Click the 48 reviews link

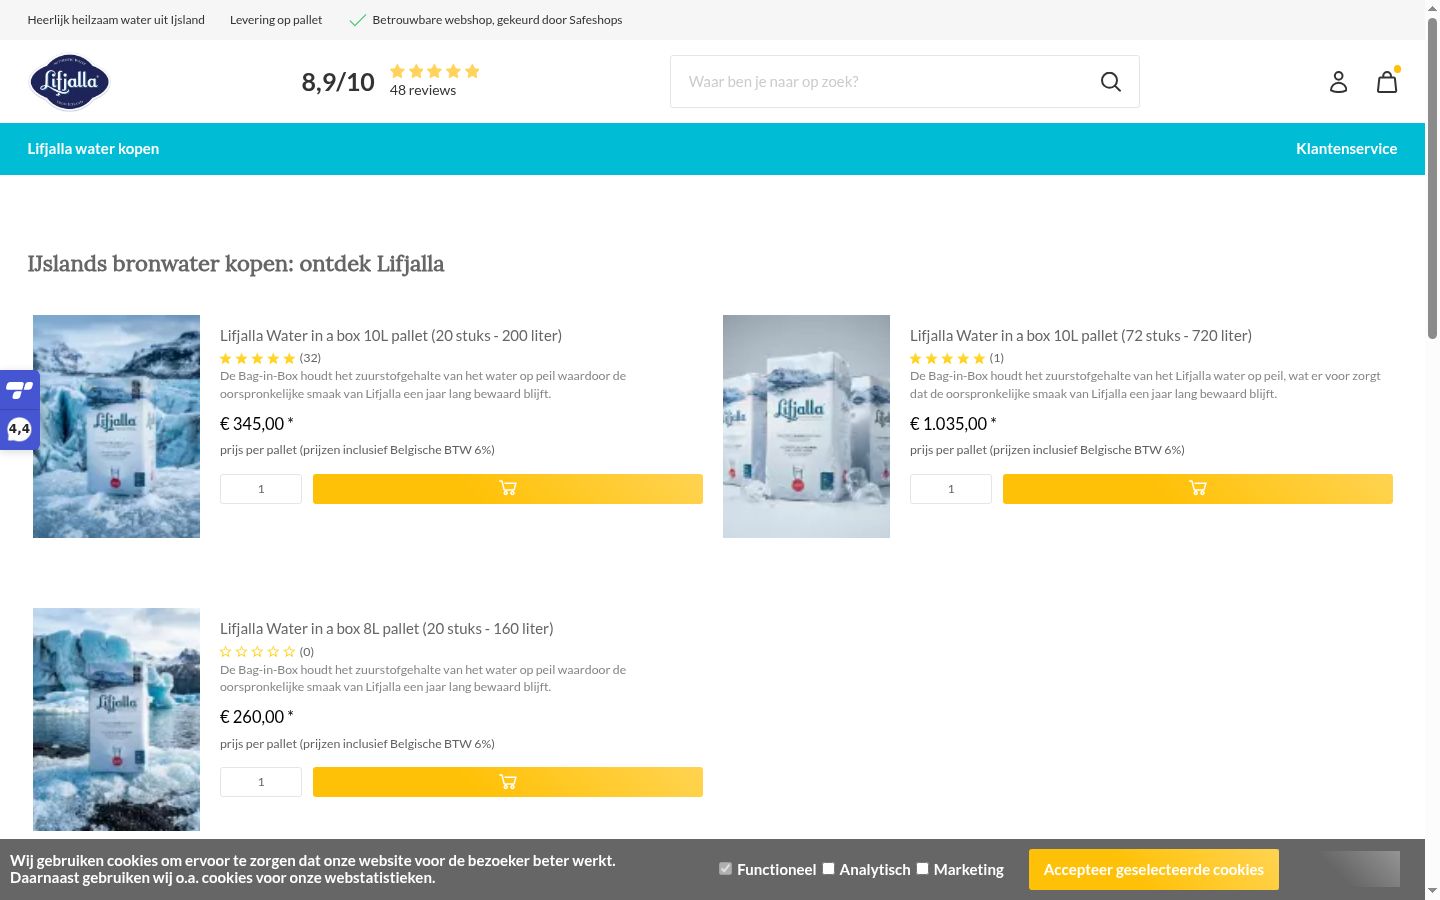point(423,90)
